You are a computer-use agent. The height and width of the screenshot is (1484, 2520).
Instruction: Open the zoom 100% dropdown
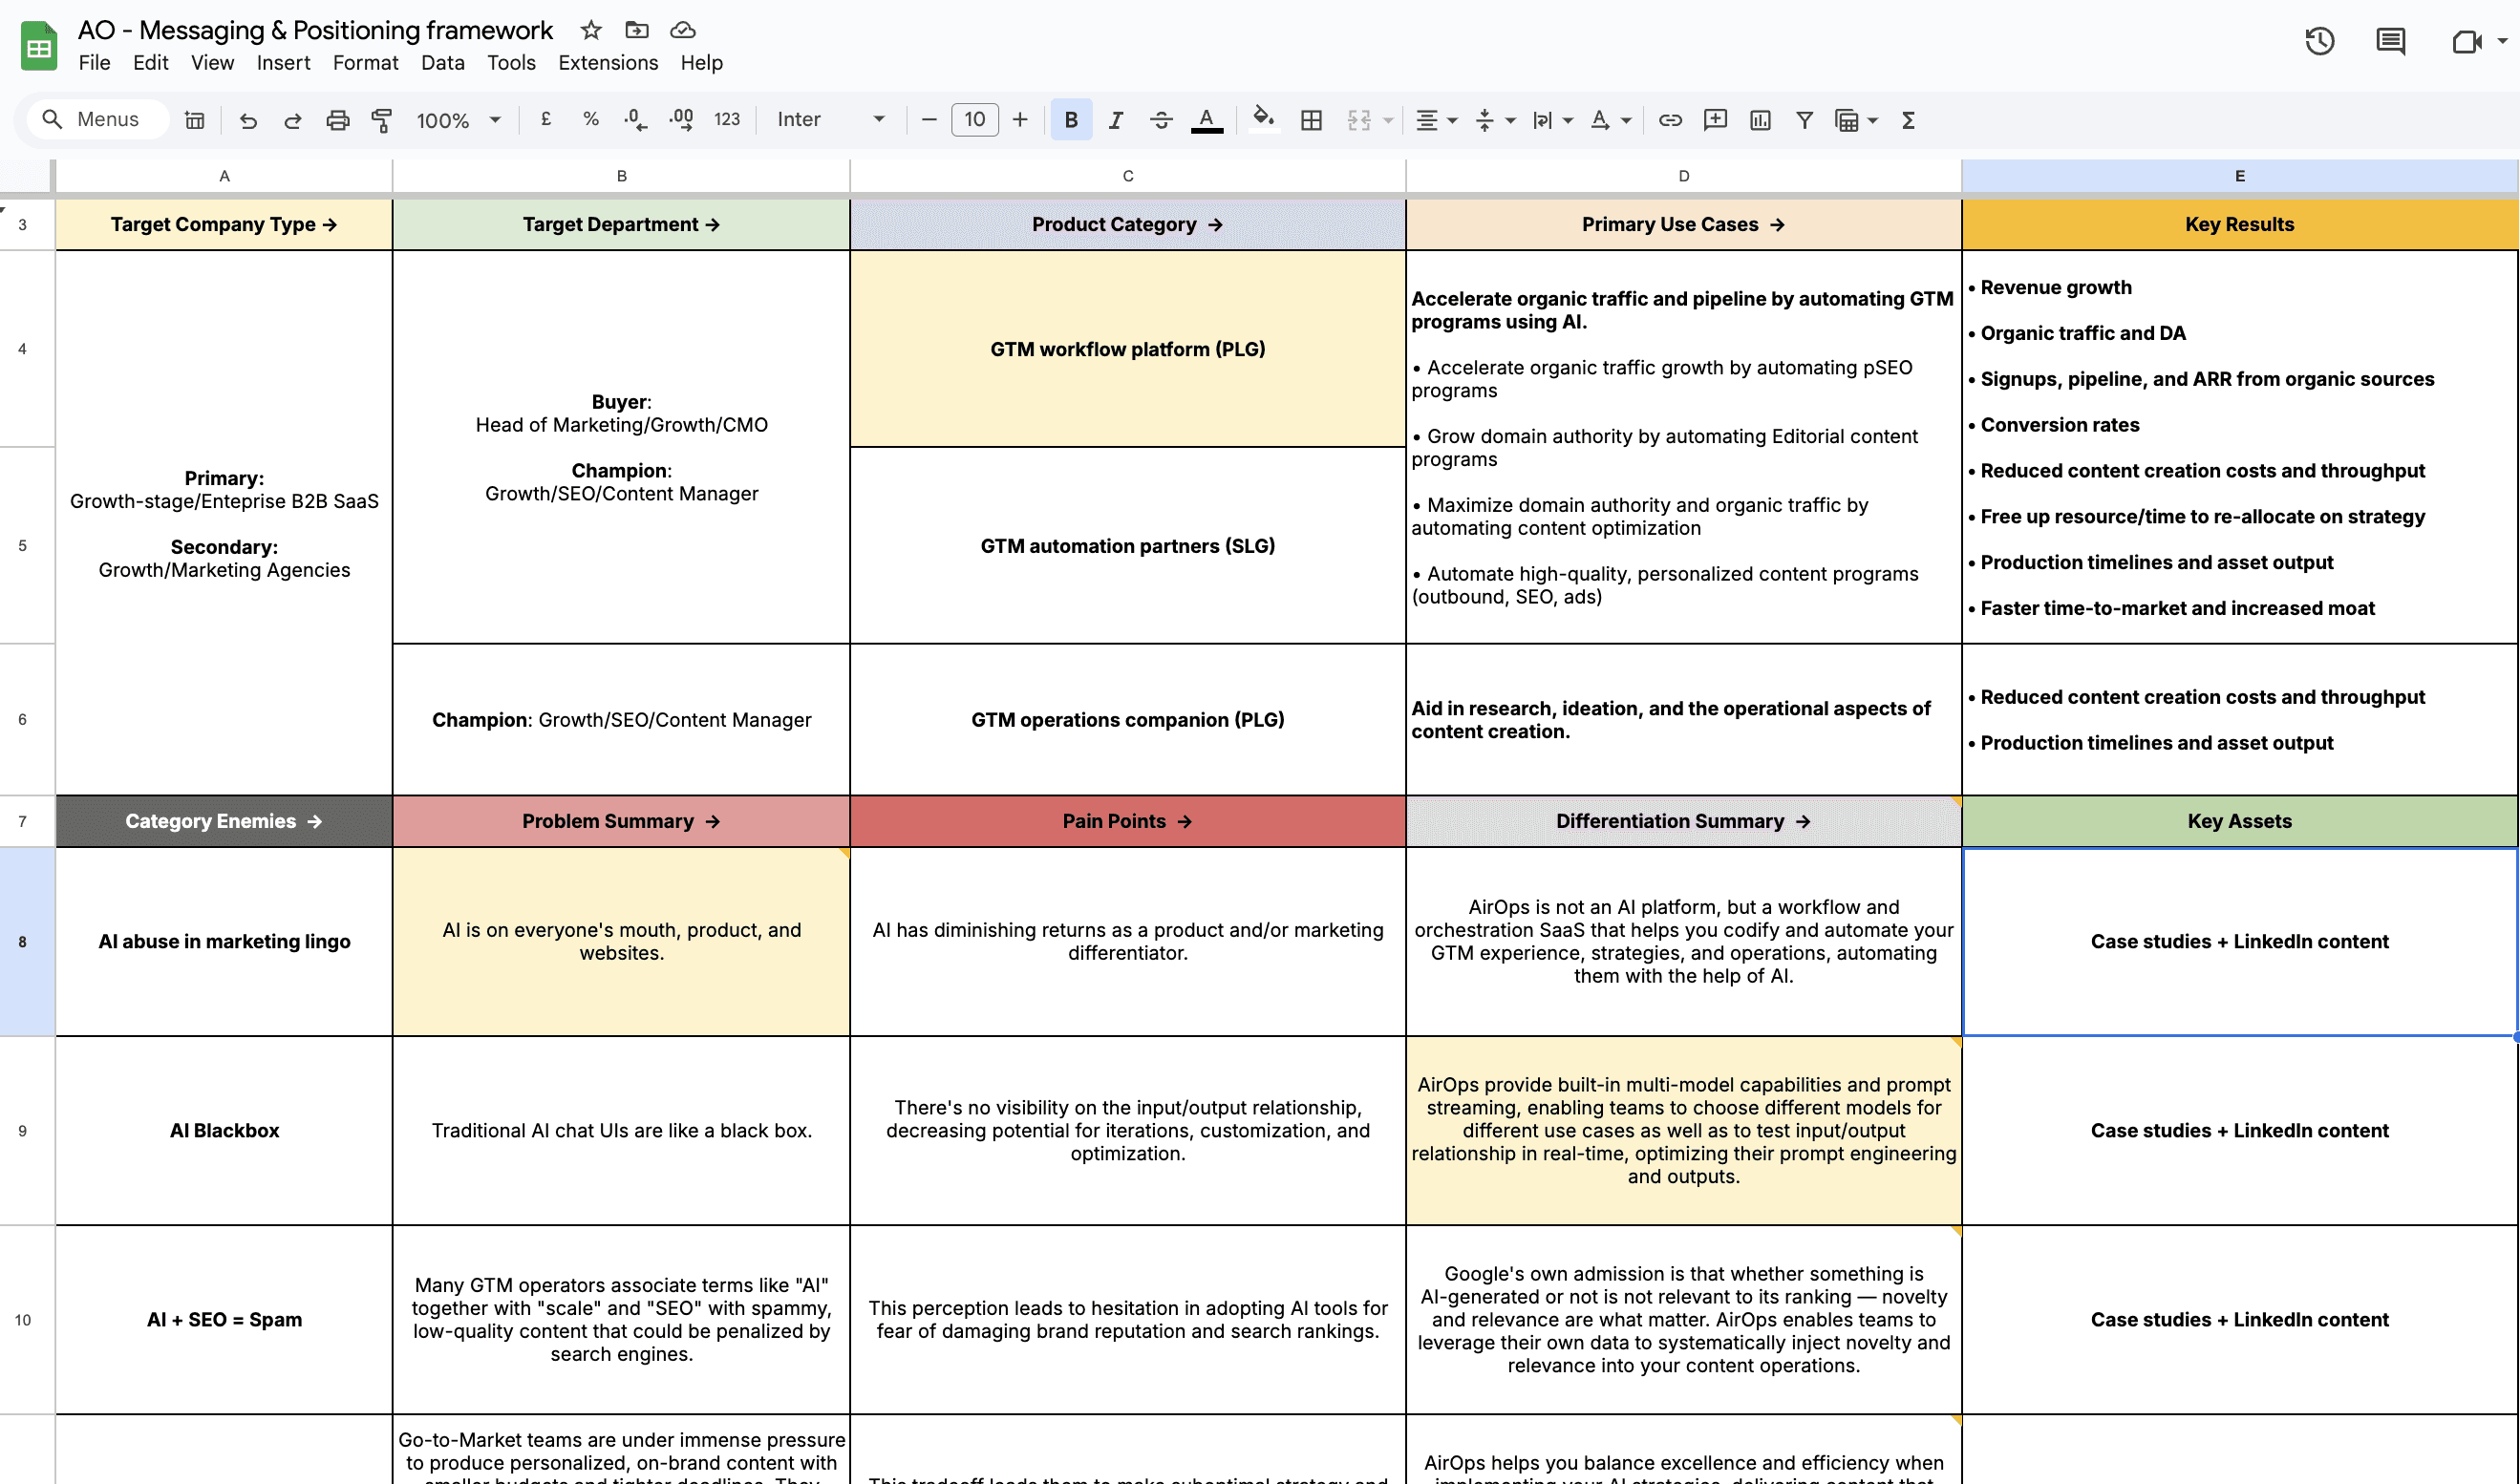point(458,120)
